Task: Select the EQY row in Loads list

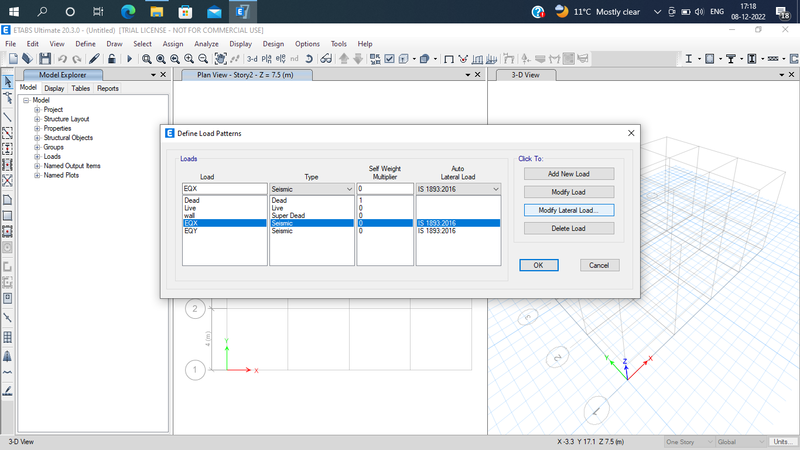Action: (x=224, y=231)
